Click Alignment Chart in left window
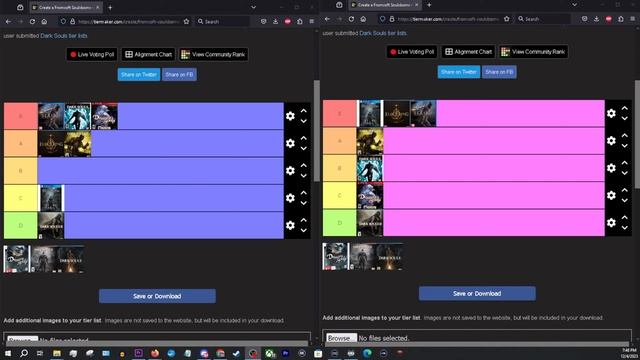Screen dimensions: 640x360 pos(148,54)
